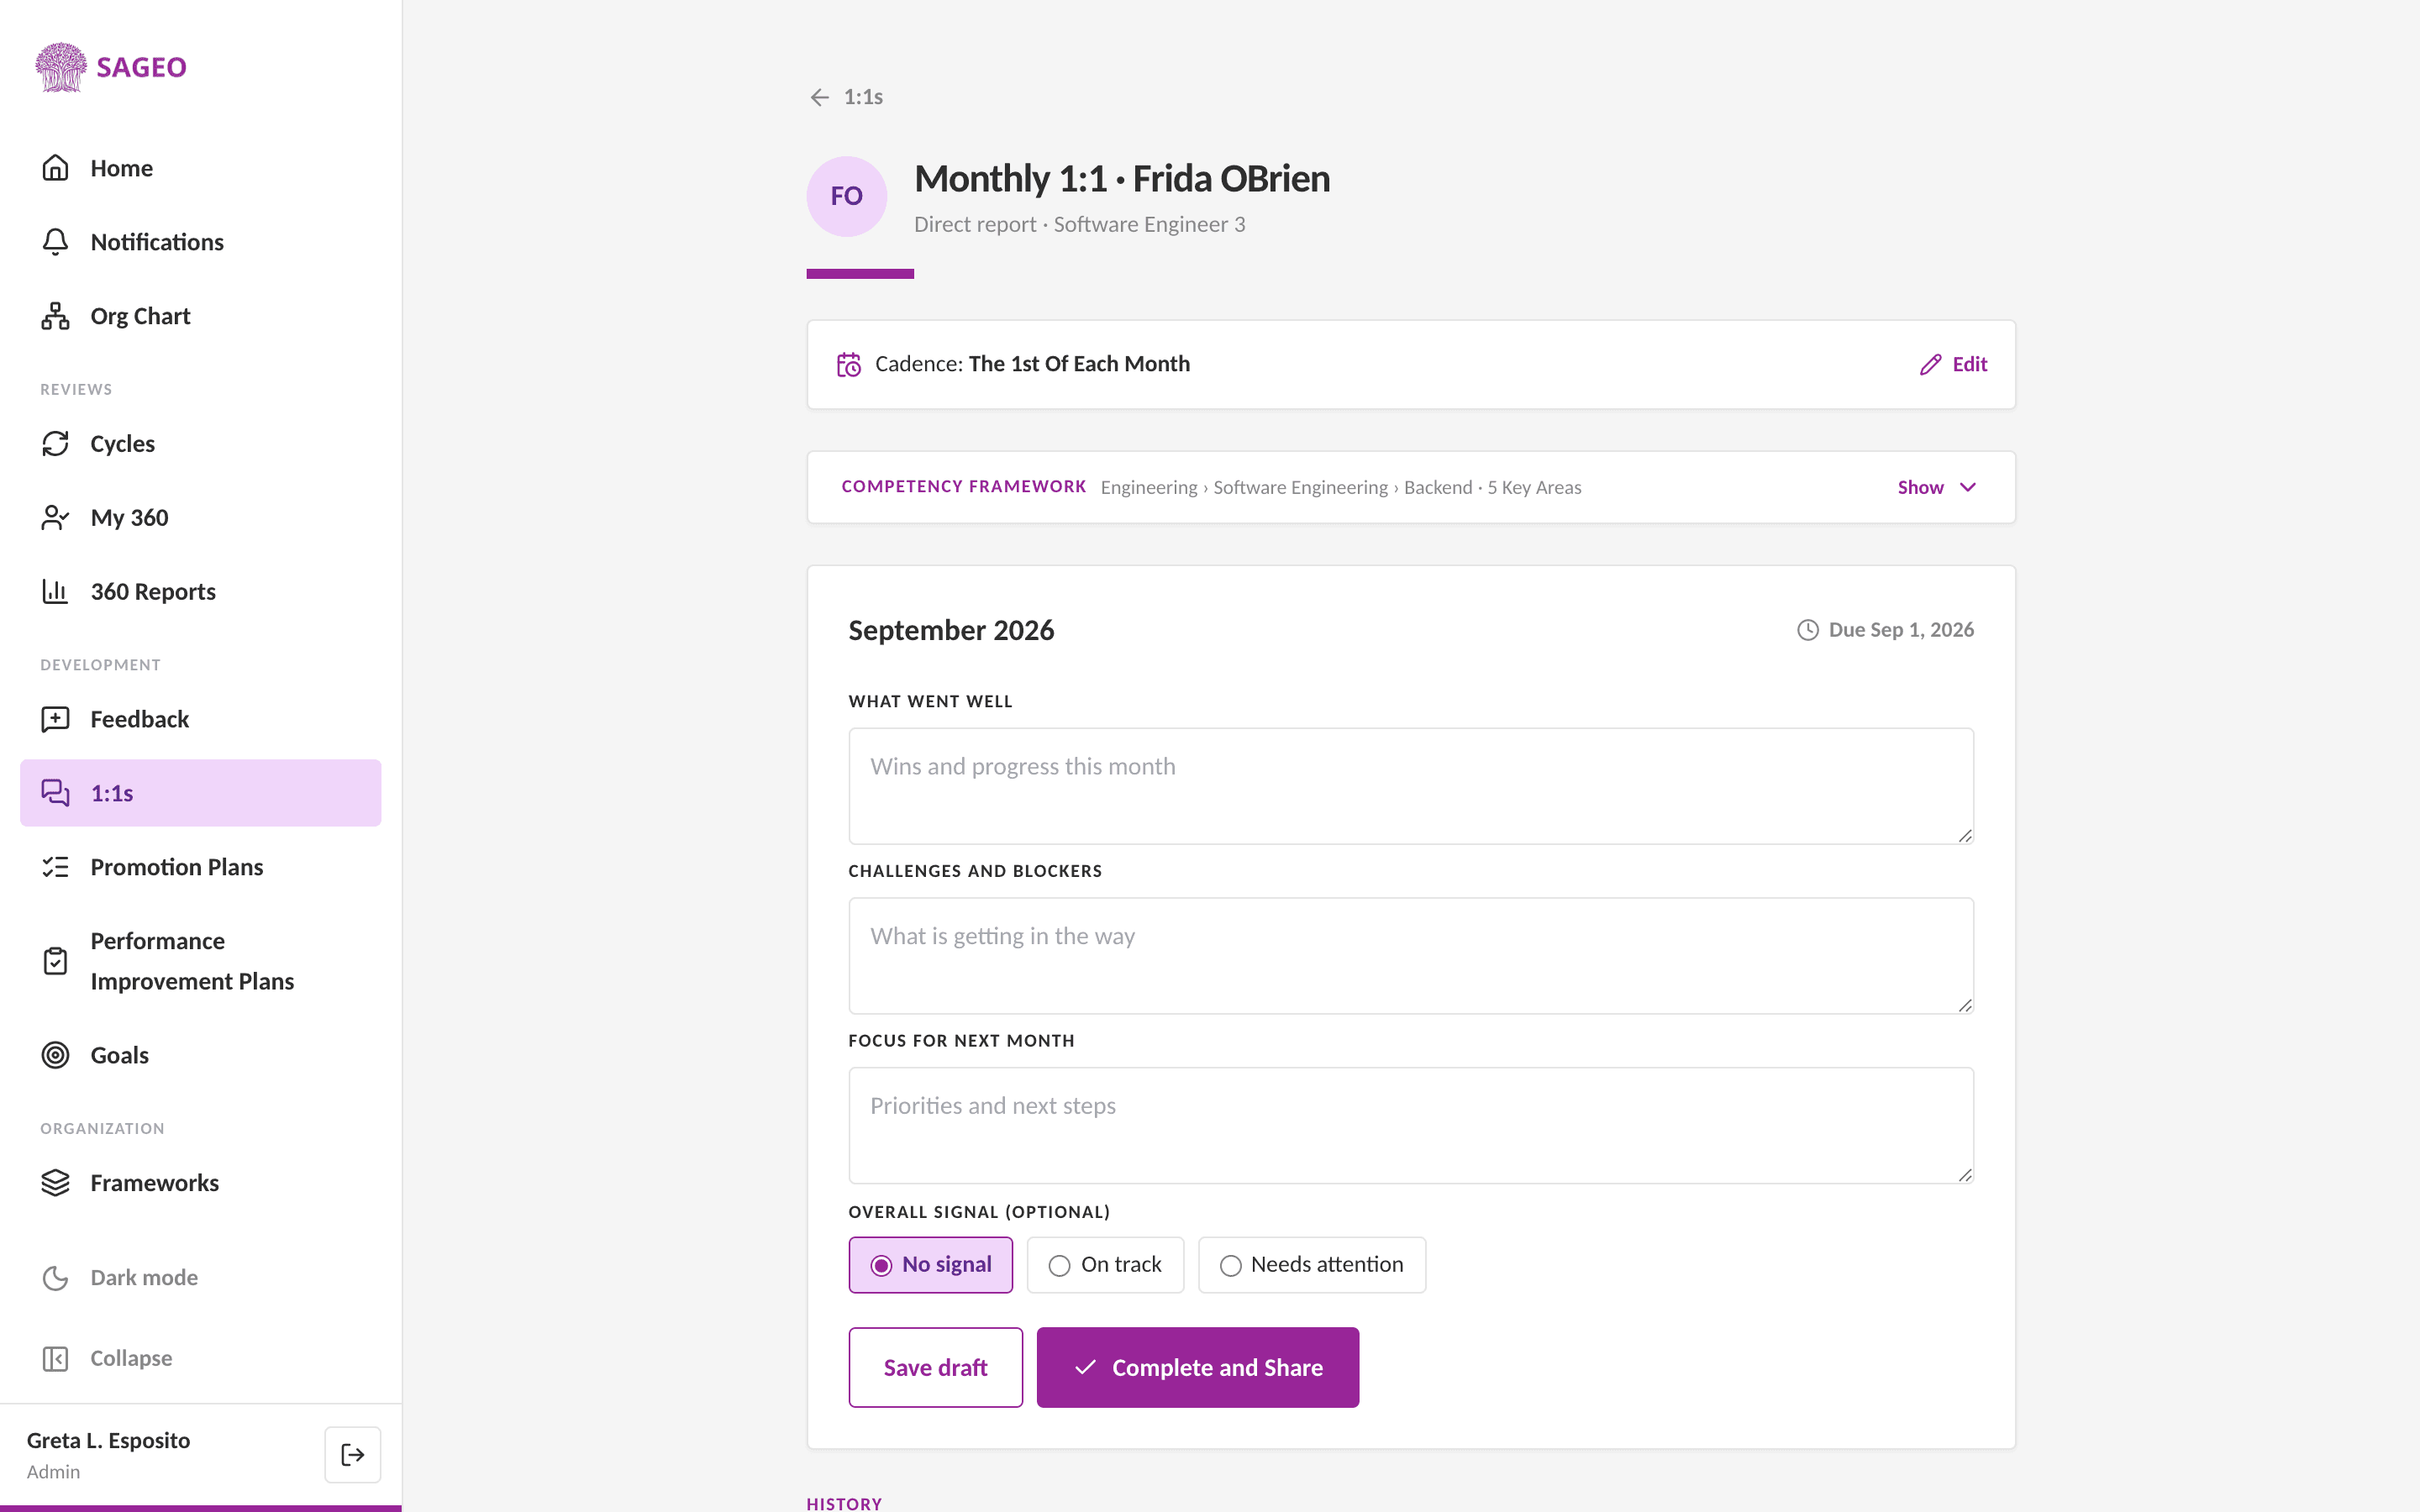The height and width of the screenshot is (1512, 2420).
Task: Click Complete and Share button
Action: 1197,1367
